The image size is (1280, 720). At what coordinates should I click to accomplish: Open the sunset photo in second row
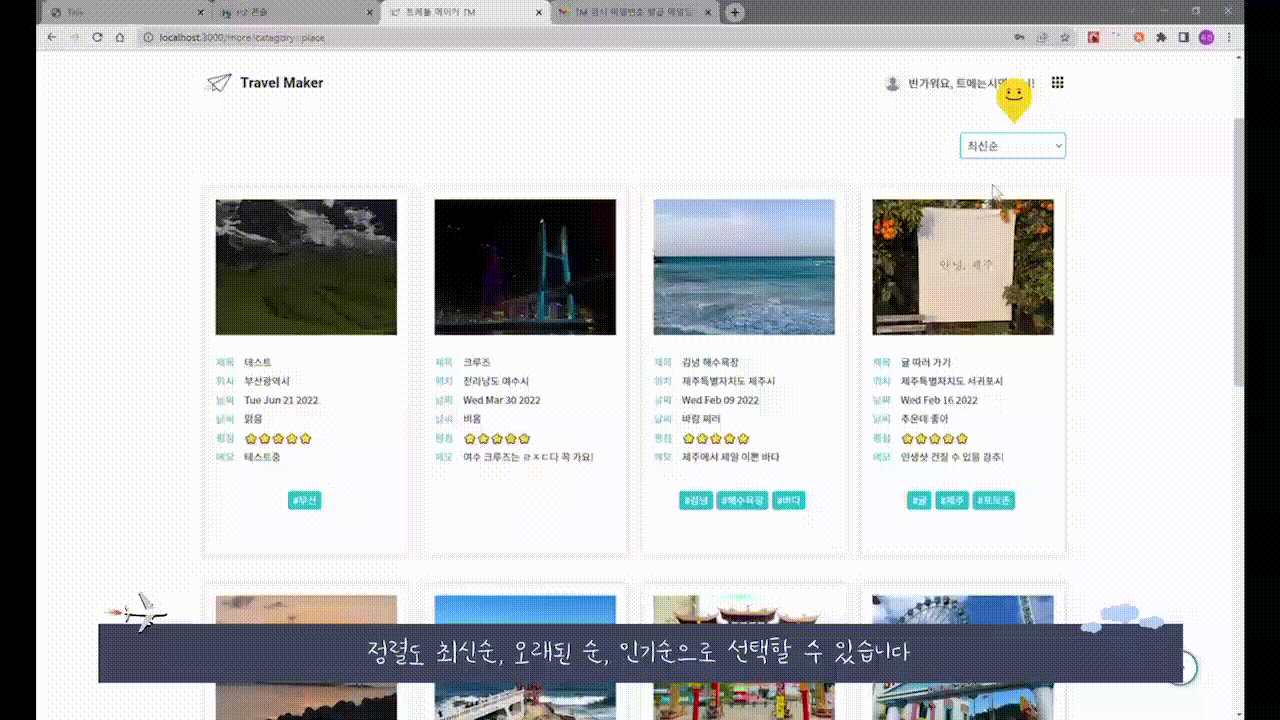point(306,657)
